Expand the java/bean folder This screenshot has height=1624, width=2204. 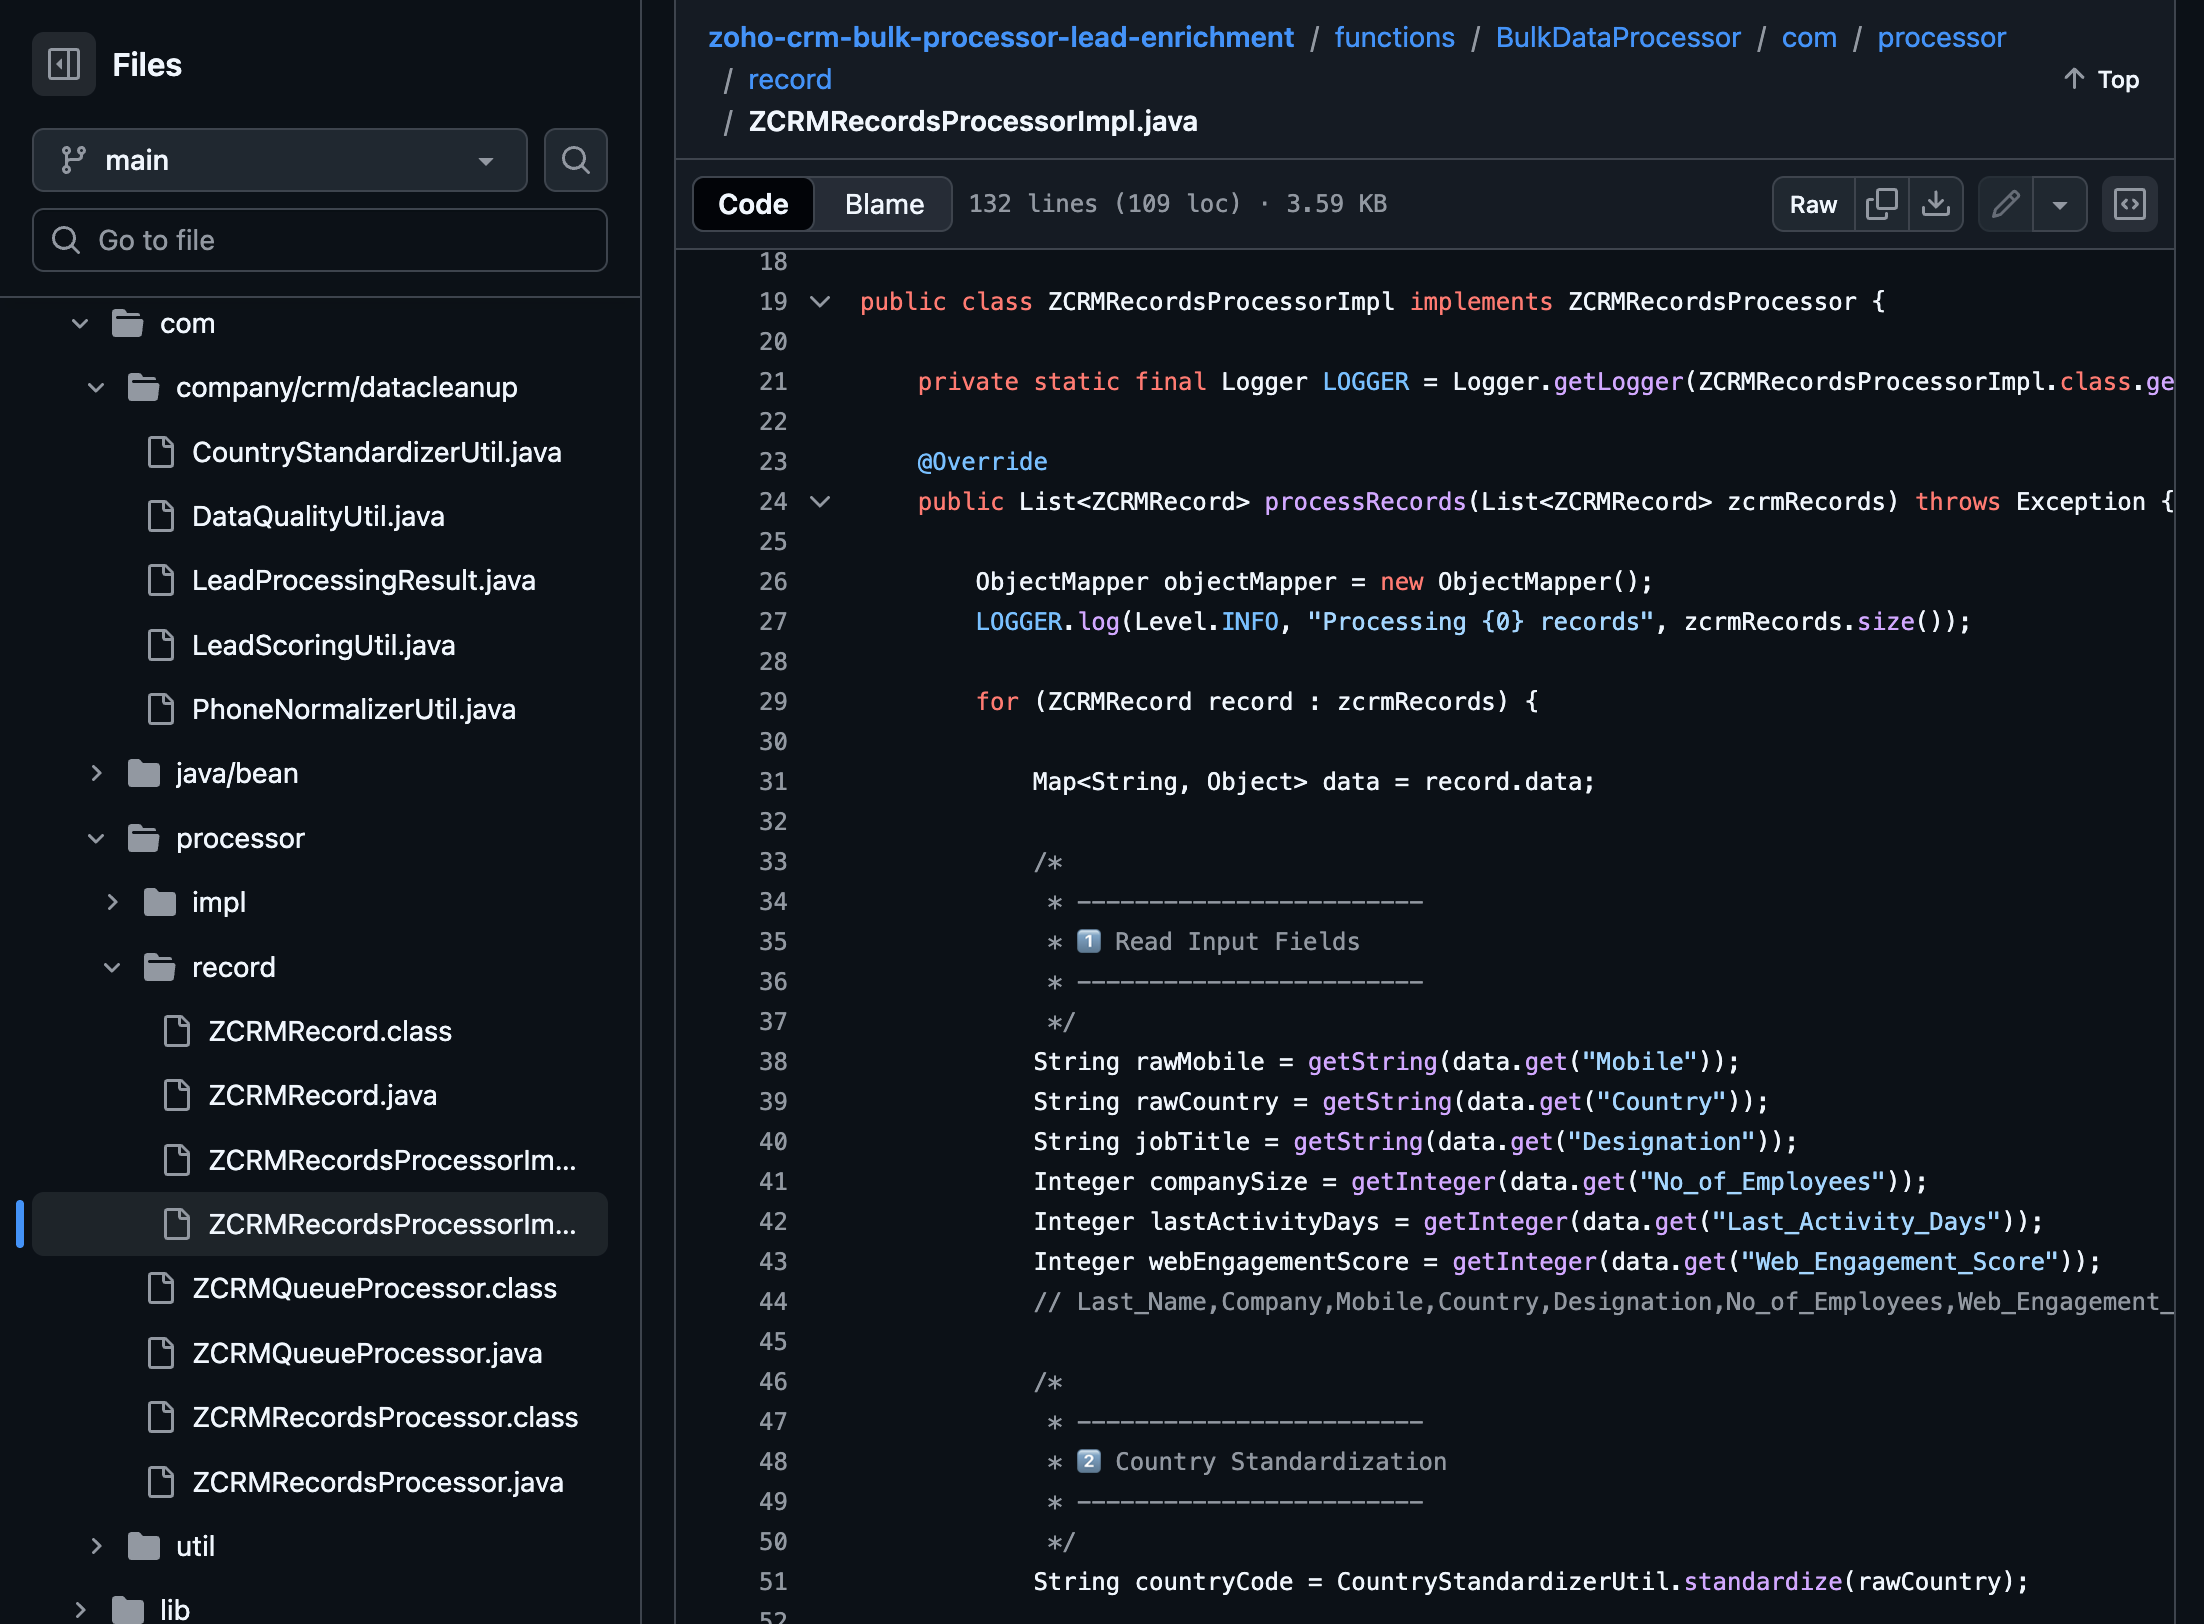click(96, 773)
